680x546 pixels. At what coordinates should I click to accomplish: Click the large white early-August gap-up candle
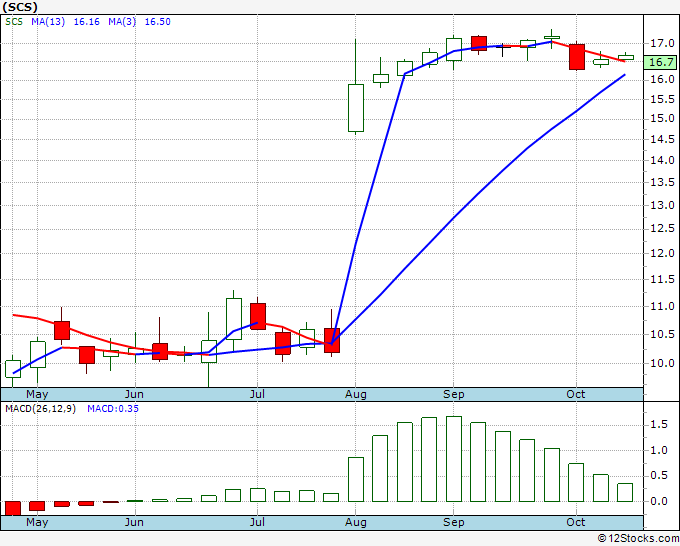click(x=356, y=108)
